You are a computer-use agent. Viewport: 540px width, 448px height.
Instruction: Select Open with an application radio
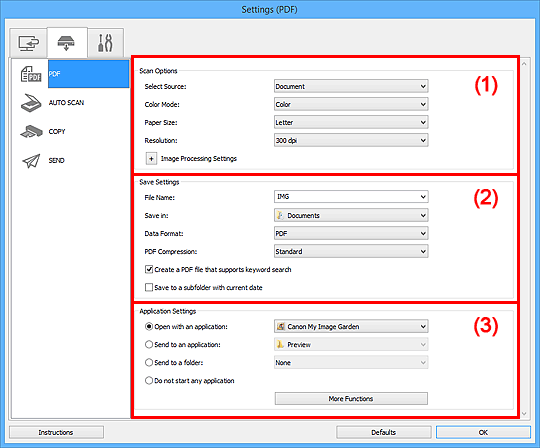click(x=149, y=326)
